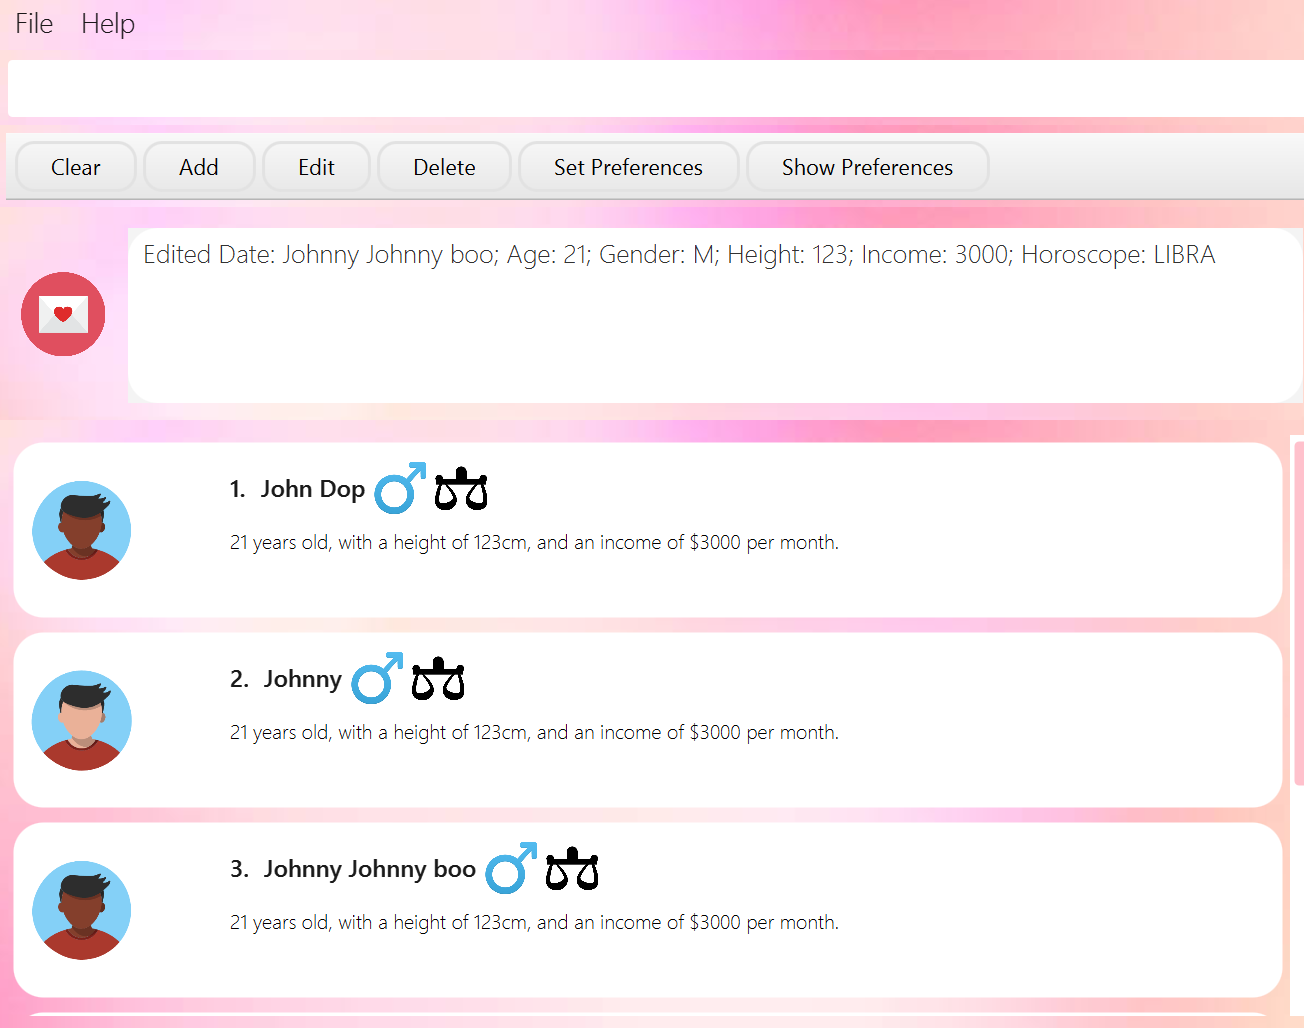
Task: Click the Edited Date result message text
Action: (x=679, y=255)
